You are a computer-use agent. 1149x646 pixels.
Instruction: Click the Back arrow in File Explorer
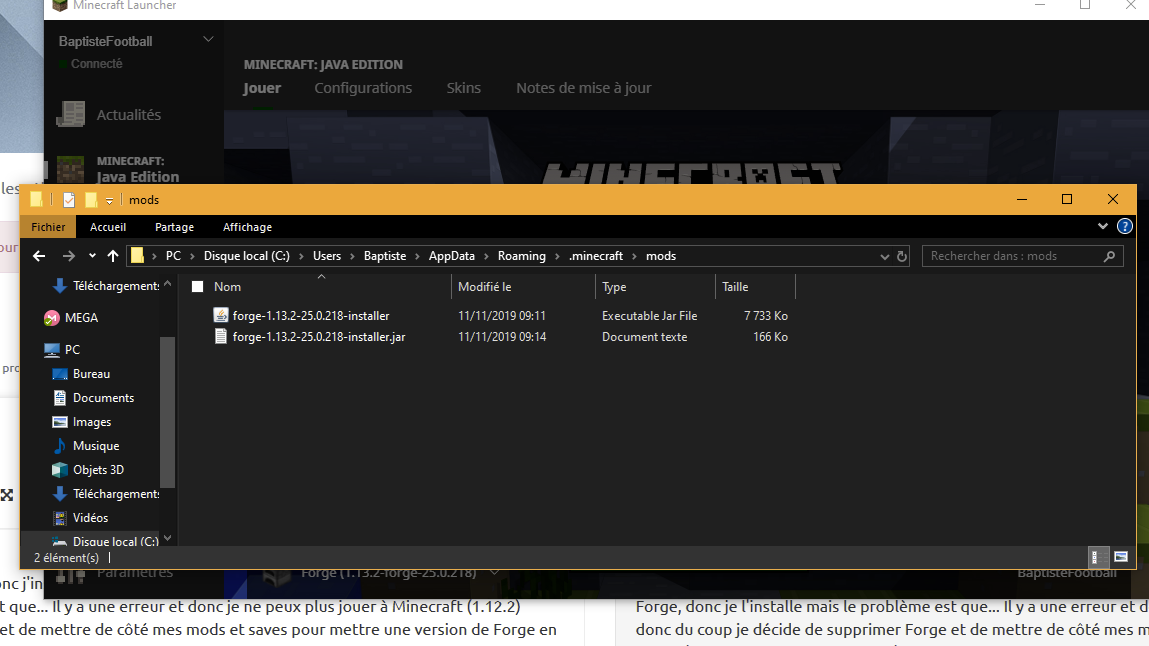point(39,256)
